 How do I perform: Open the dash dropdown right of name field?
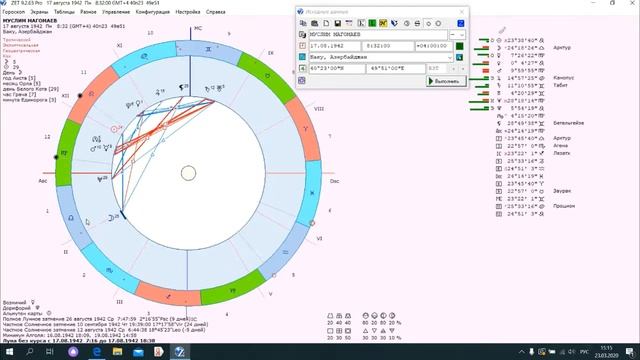click(x=457, y=35)
